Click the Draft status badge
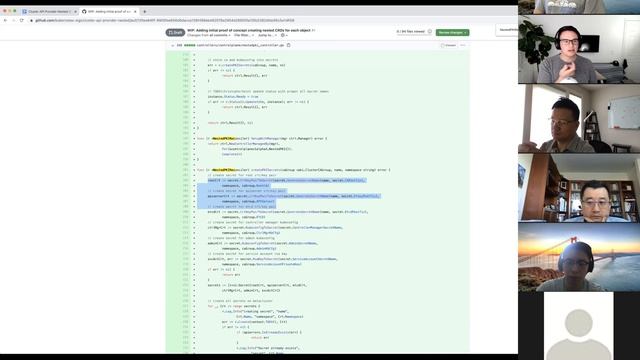The width and height of the screenshot is (640, 360). point(175,32)
